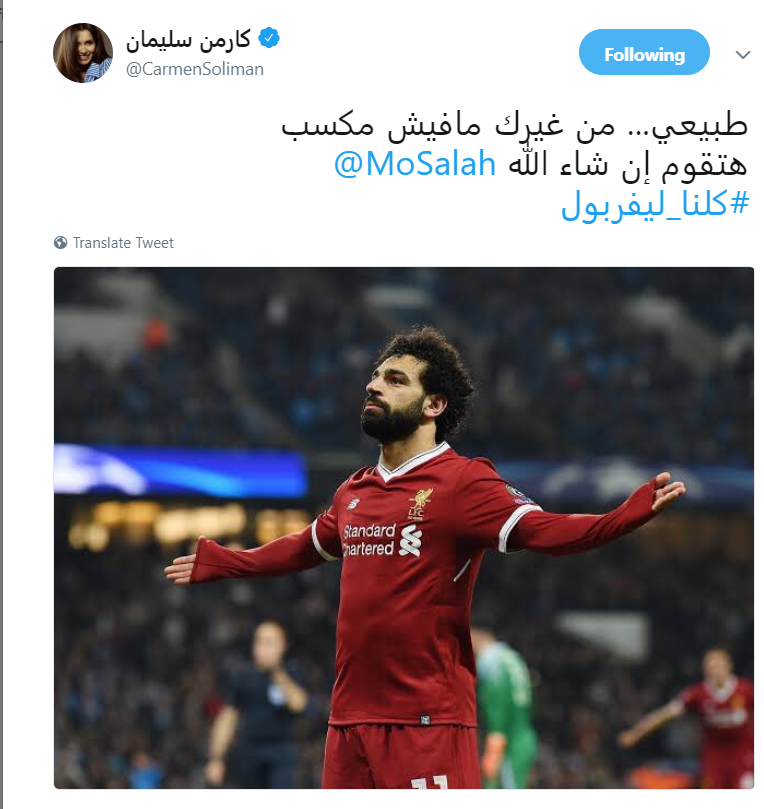
Task: Expand the tweet options chevron menu
Action: coord(742,54)
